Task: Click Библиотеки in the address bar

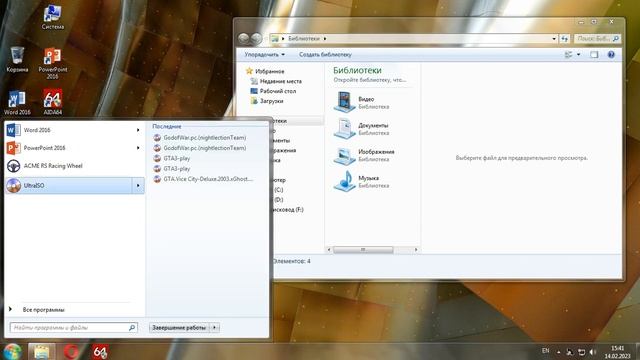Action: click(x=304, y=38)
